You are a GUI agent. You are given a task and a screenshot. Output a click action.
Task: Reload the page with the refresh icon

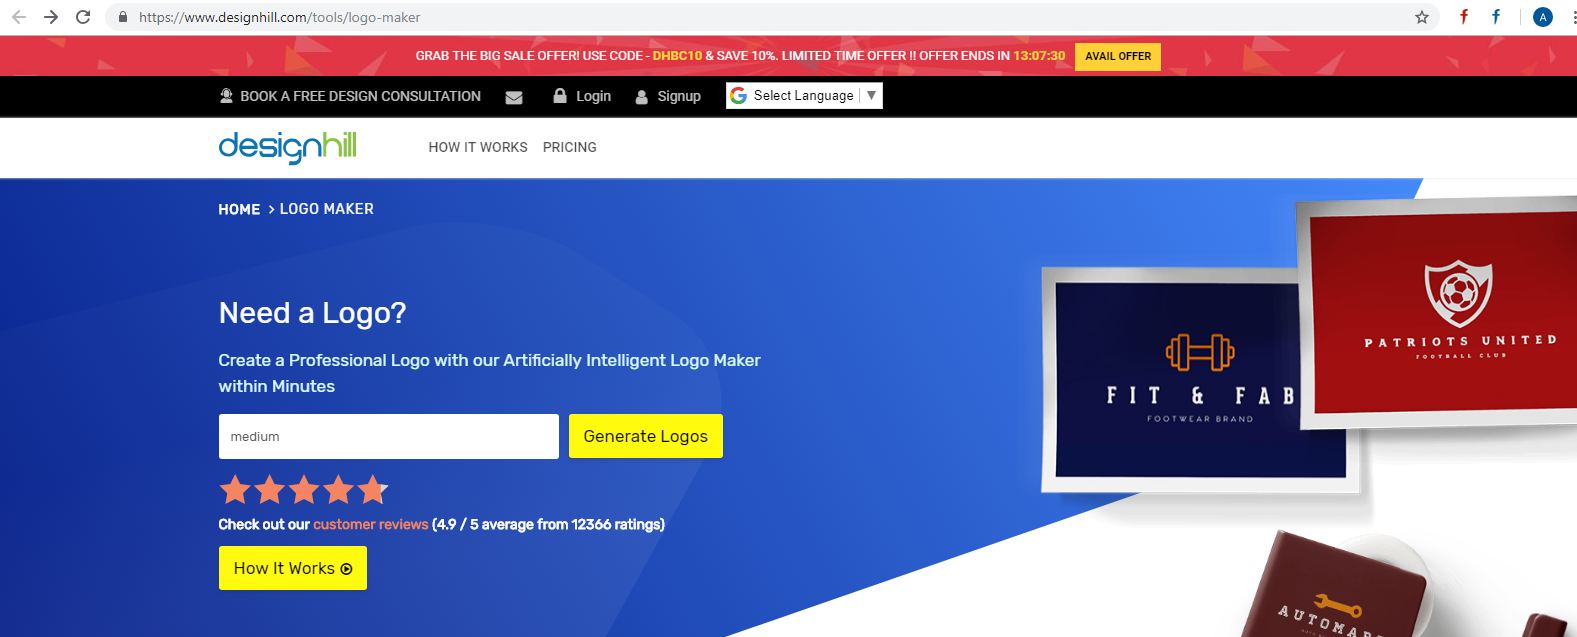click(83, 17)
